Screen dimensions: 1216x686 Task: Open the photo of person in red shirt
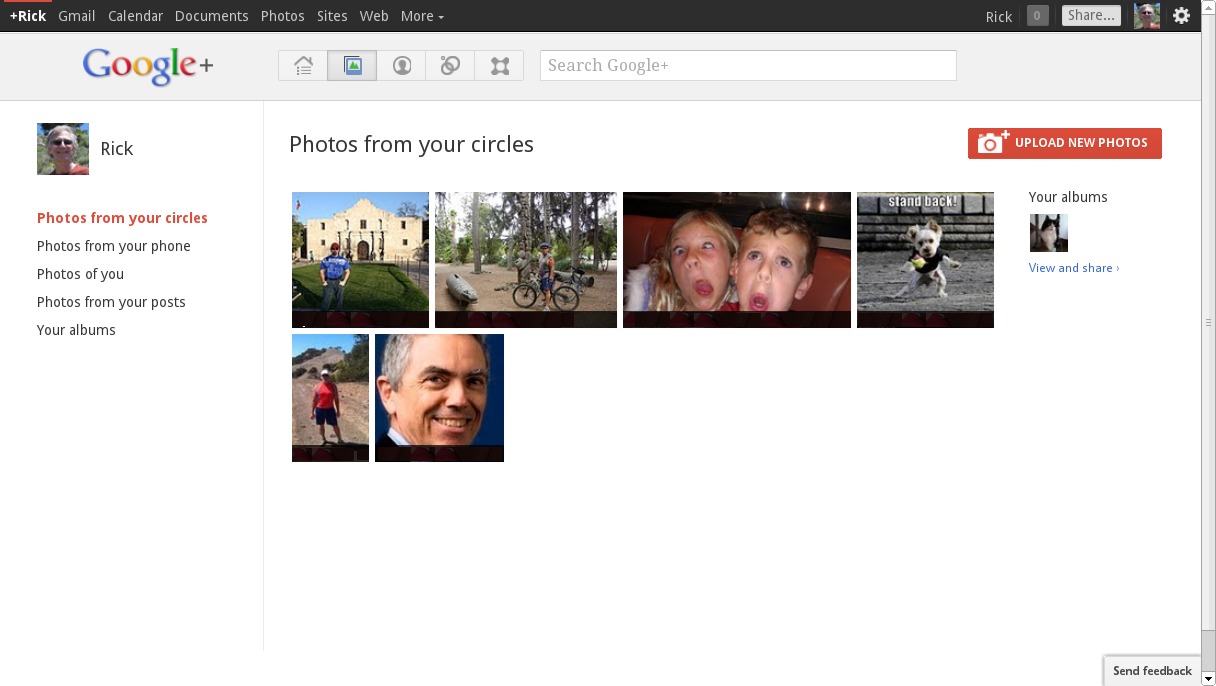click(330, 398)
